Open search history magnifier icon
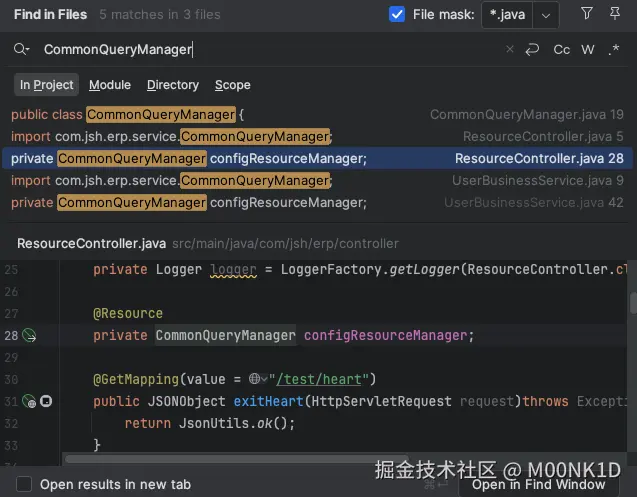The image size is (637, 497). pos(21,49)
